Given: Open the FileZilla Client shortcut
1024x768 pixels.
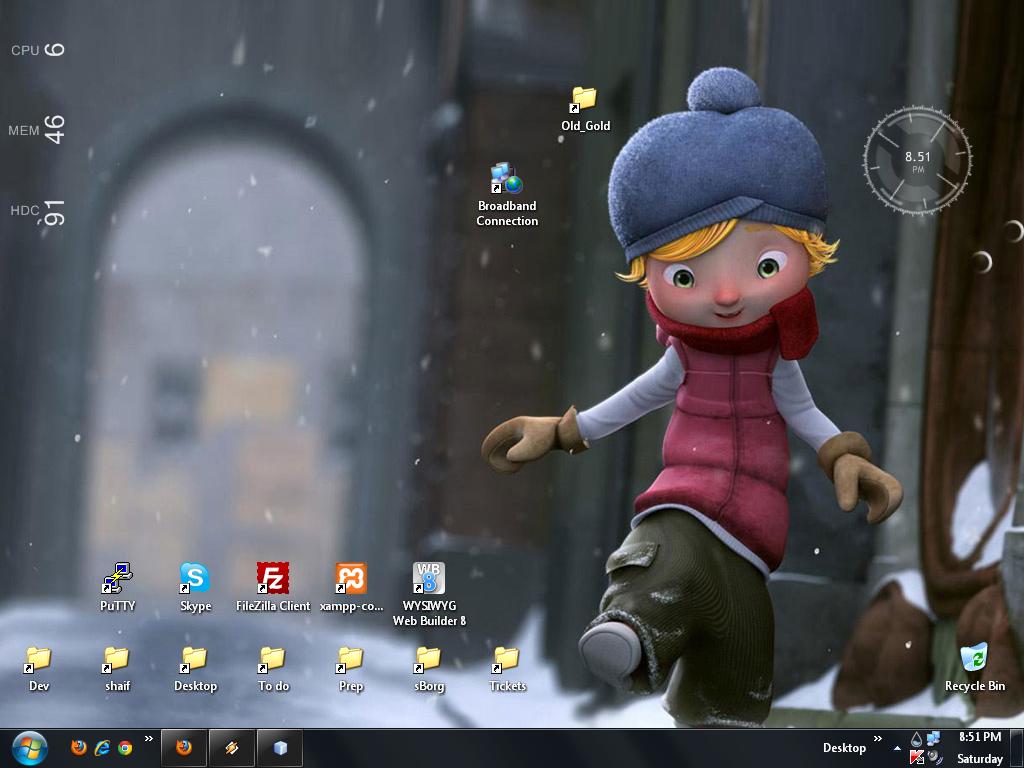Looking at the screenshot, I should (x=273, y=579).
